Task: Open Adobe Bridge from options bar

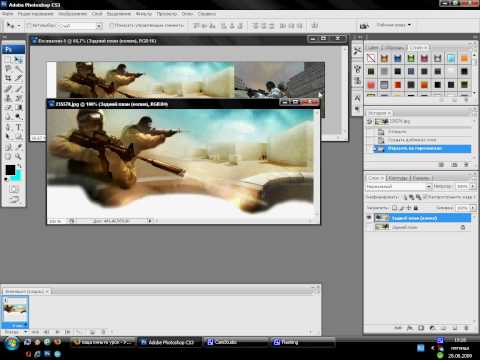Action: 364,26
